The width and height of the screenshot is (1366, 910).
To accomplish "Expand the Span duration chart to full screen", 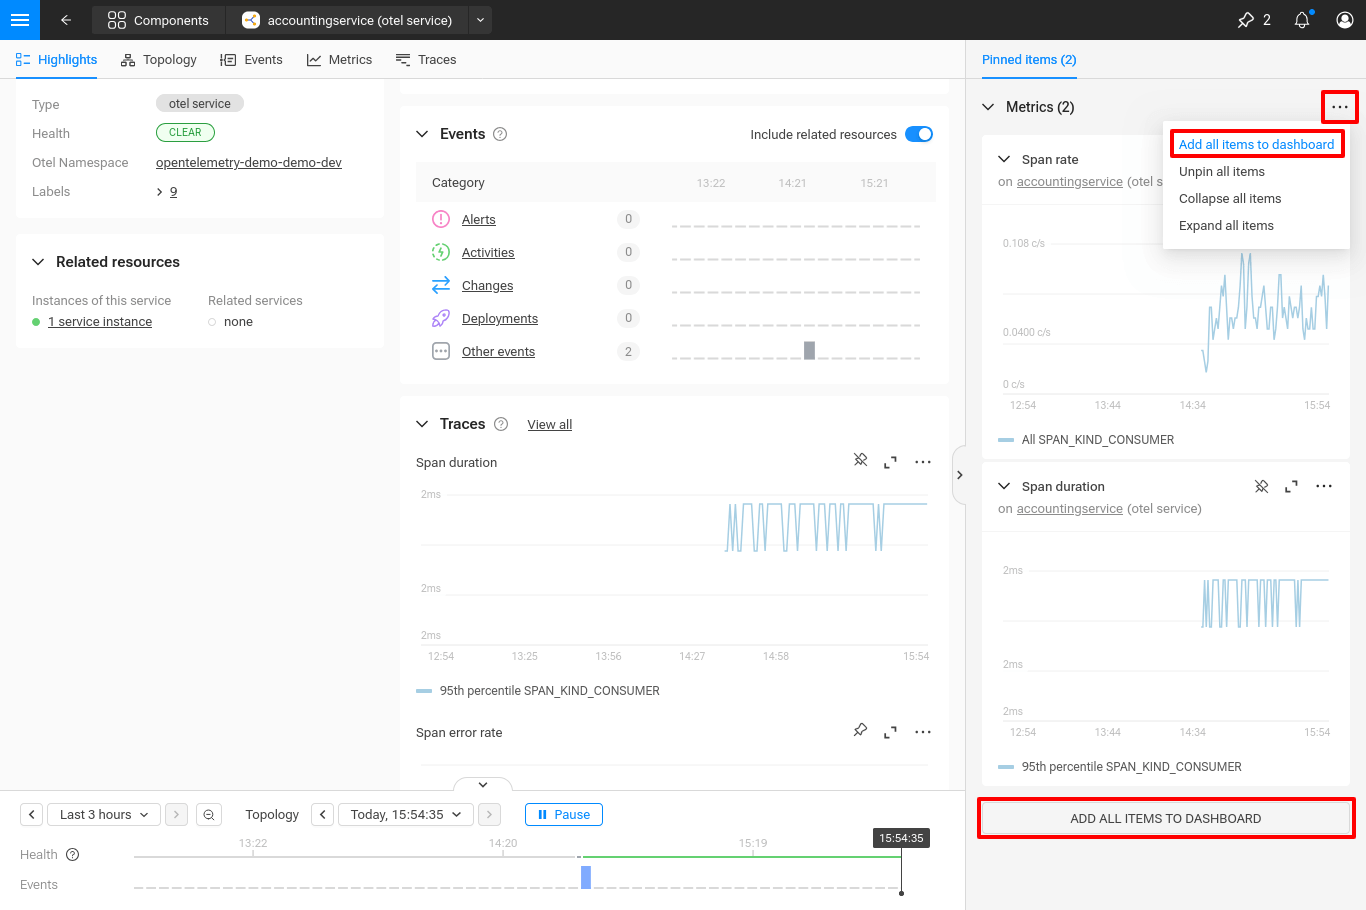I will (x=890, y=461).
